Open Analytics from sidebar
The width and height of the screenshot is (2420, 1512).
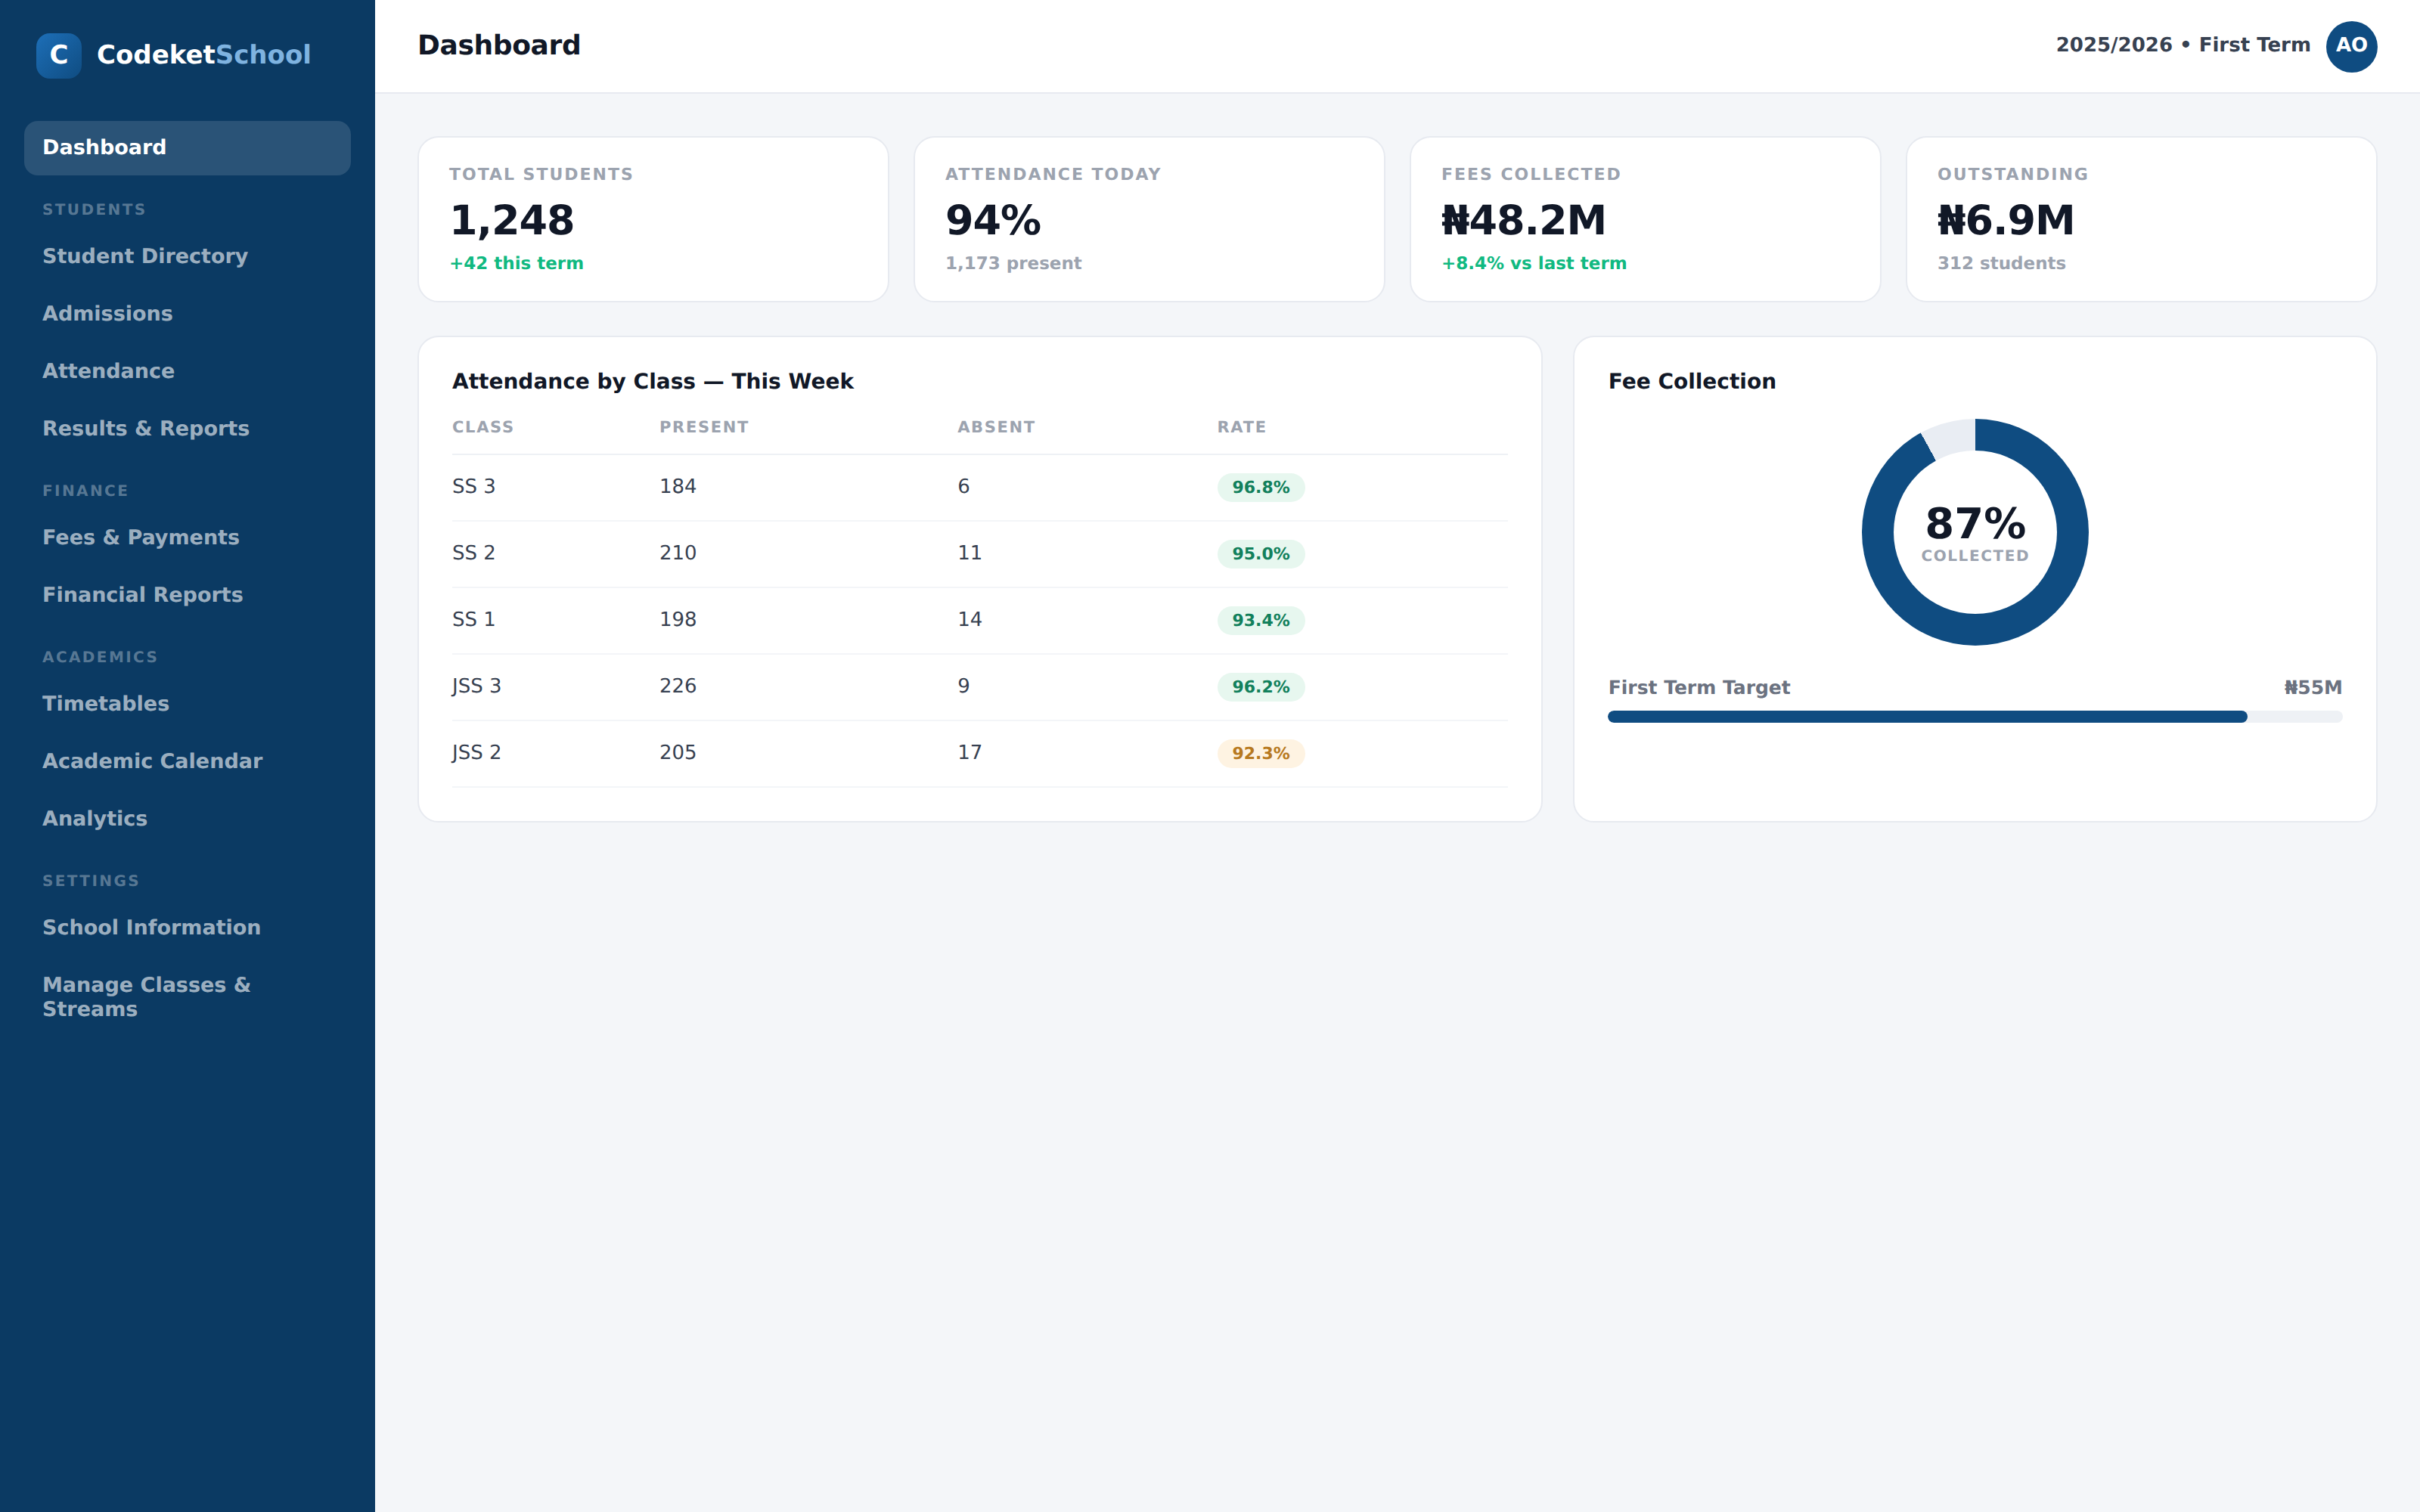187,819
